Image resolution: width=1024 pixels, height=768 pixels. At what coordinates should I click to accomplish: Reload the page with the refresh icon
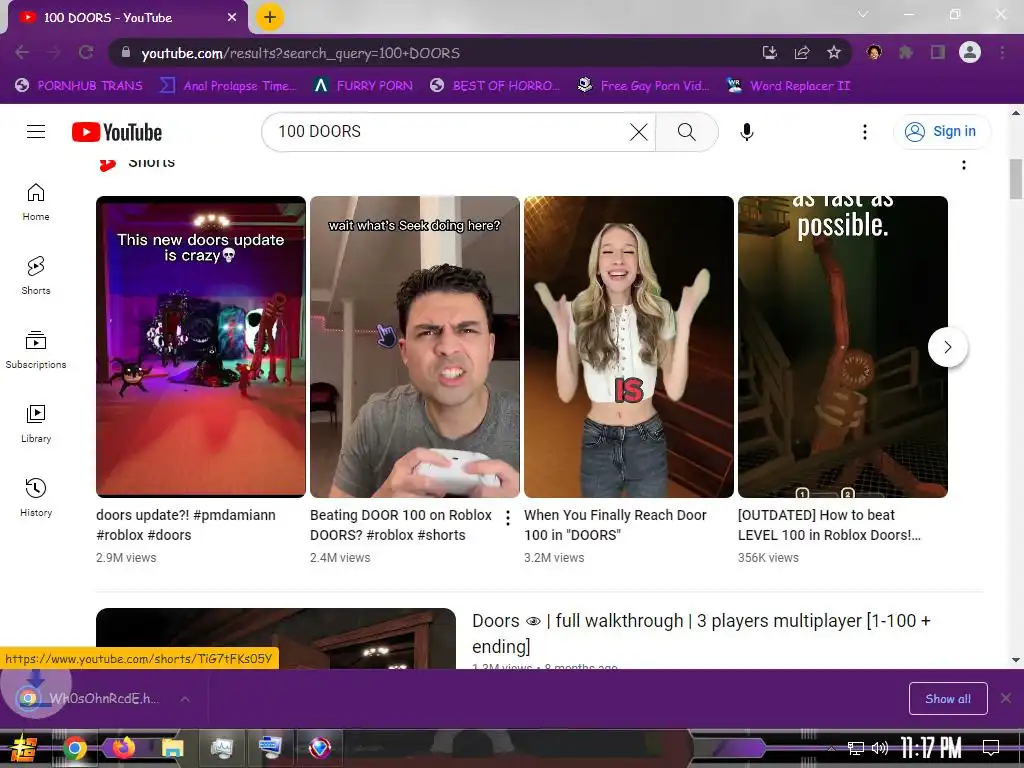(x=86, y=52)
